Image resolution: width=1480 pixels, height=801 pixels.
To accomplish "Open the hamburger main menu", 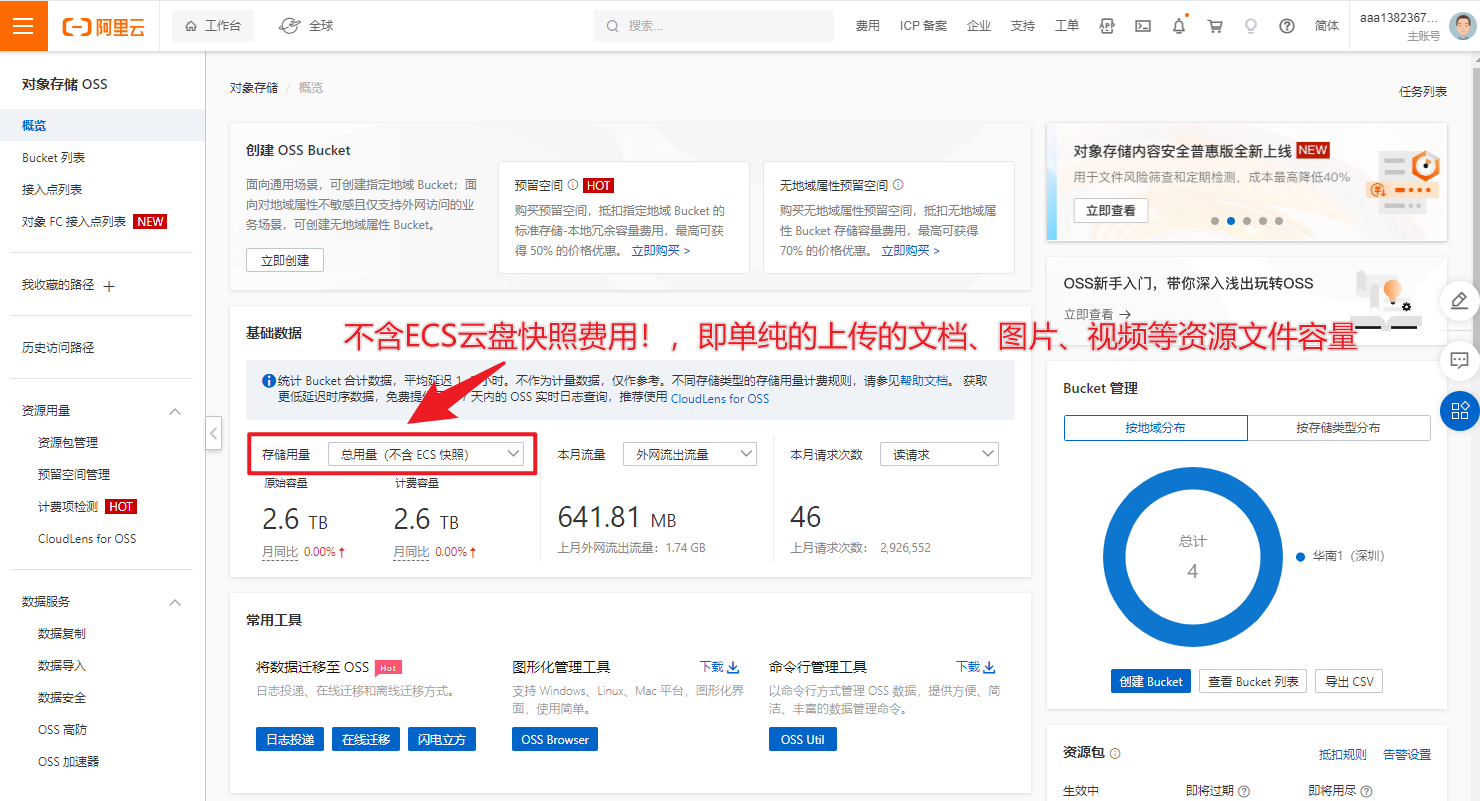I will coord(23,26).
